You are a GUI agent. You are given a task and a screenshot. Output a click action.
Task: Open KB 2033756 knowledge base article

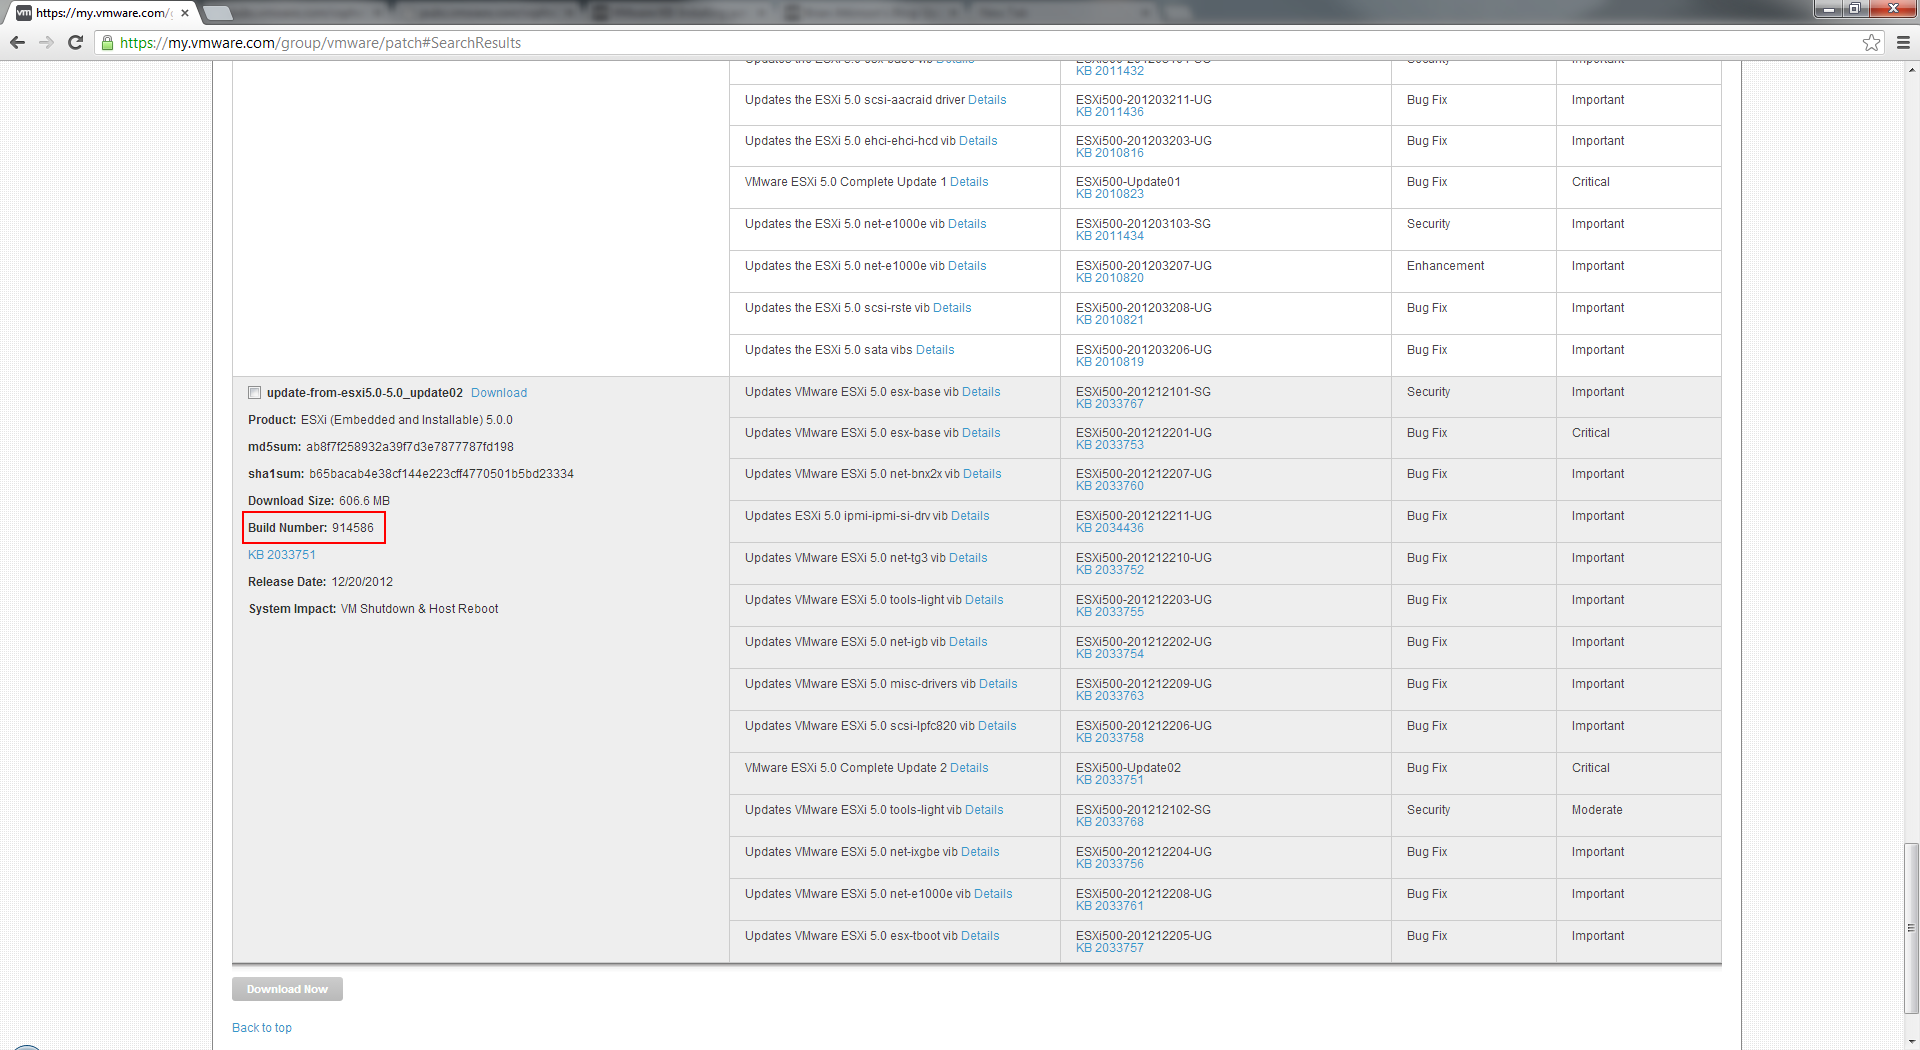(x=1110, y=864)
